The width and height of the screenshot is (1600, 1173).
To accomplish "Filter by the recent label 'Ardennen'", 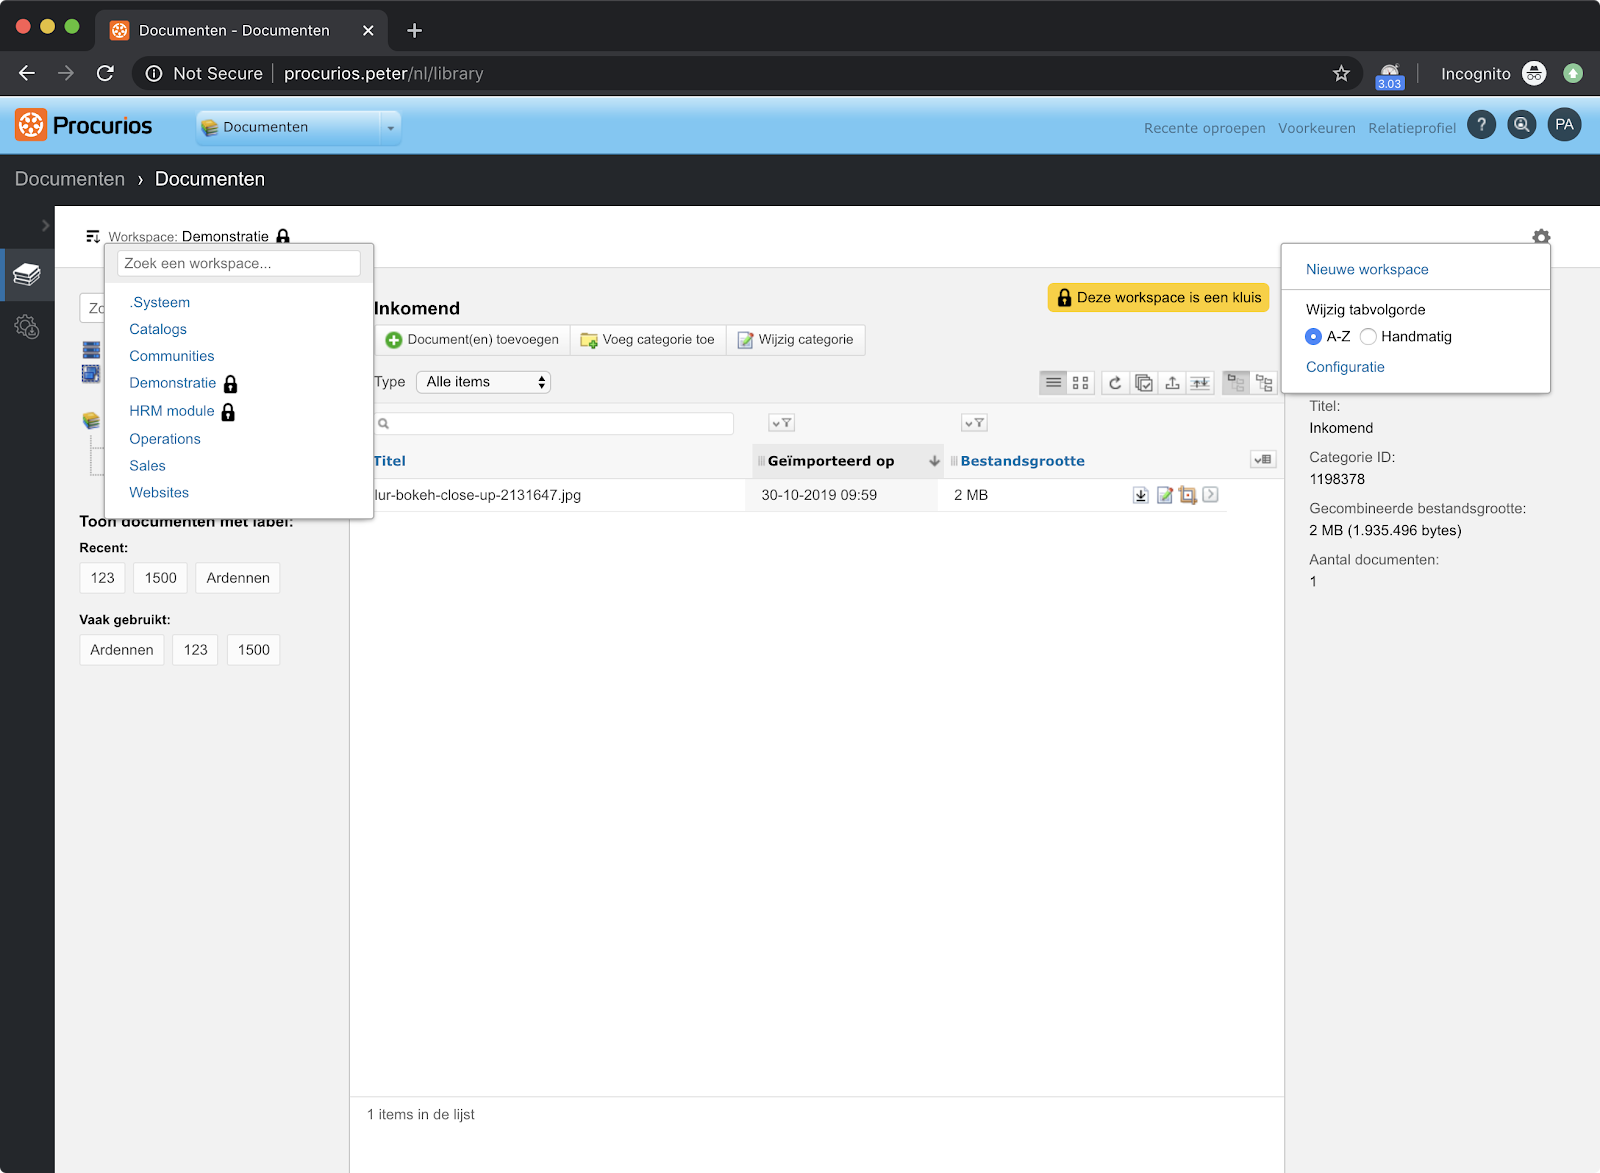I will [238, 578].
